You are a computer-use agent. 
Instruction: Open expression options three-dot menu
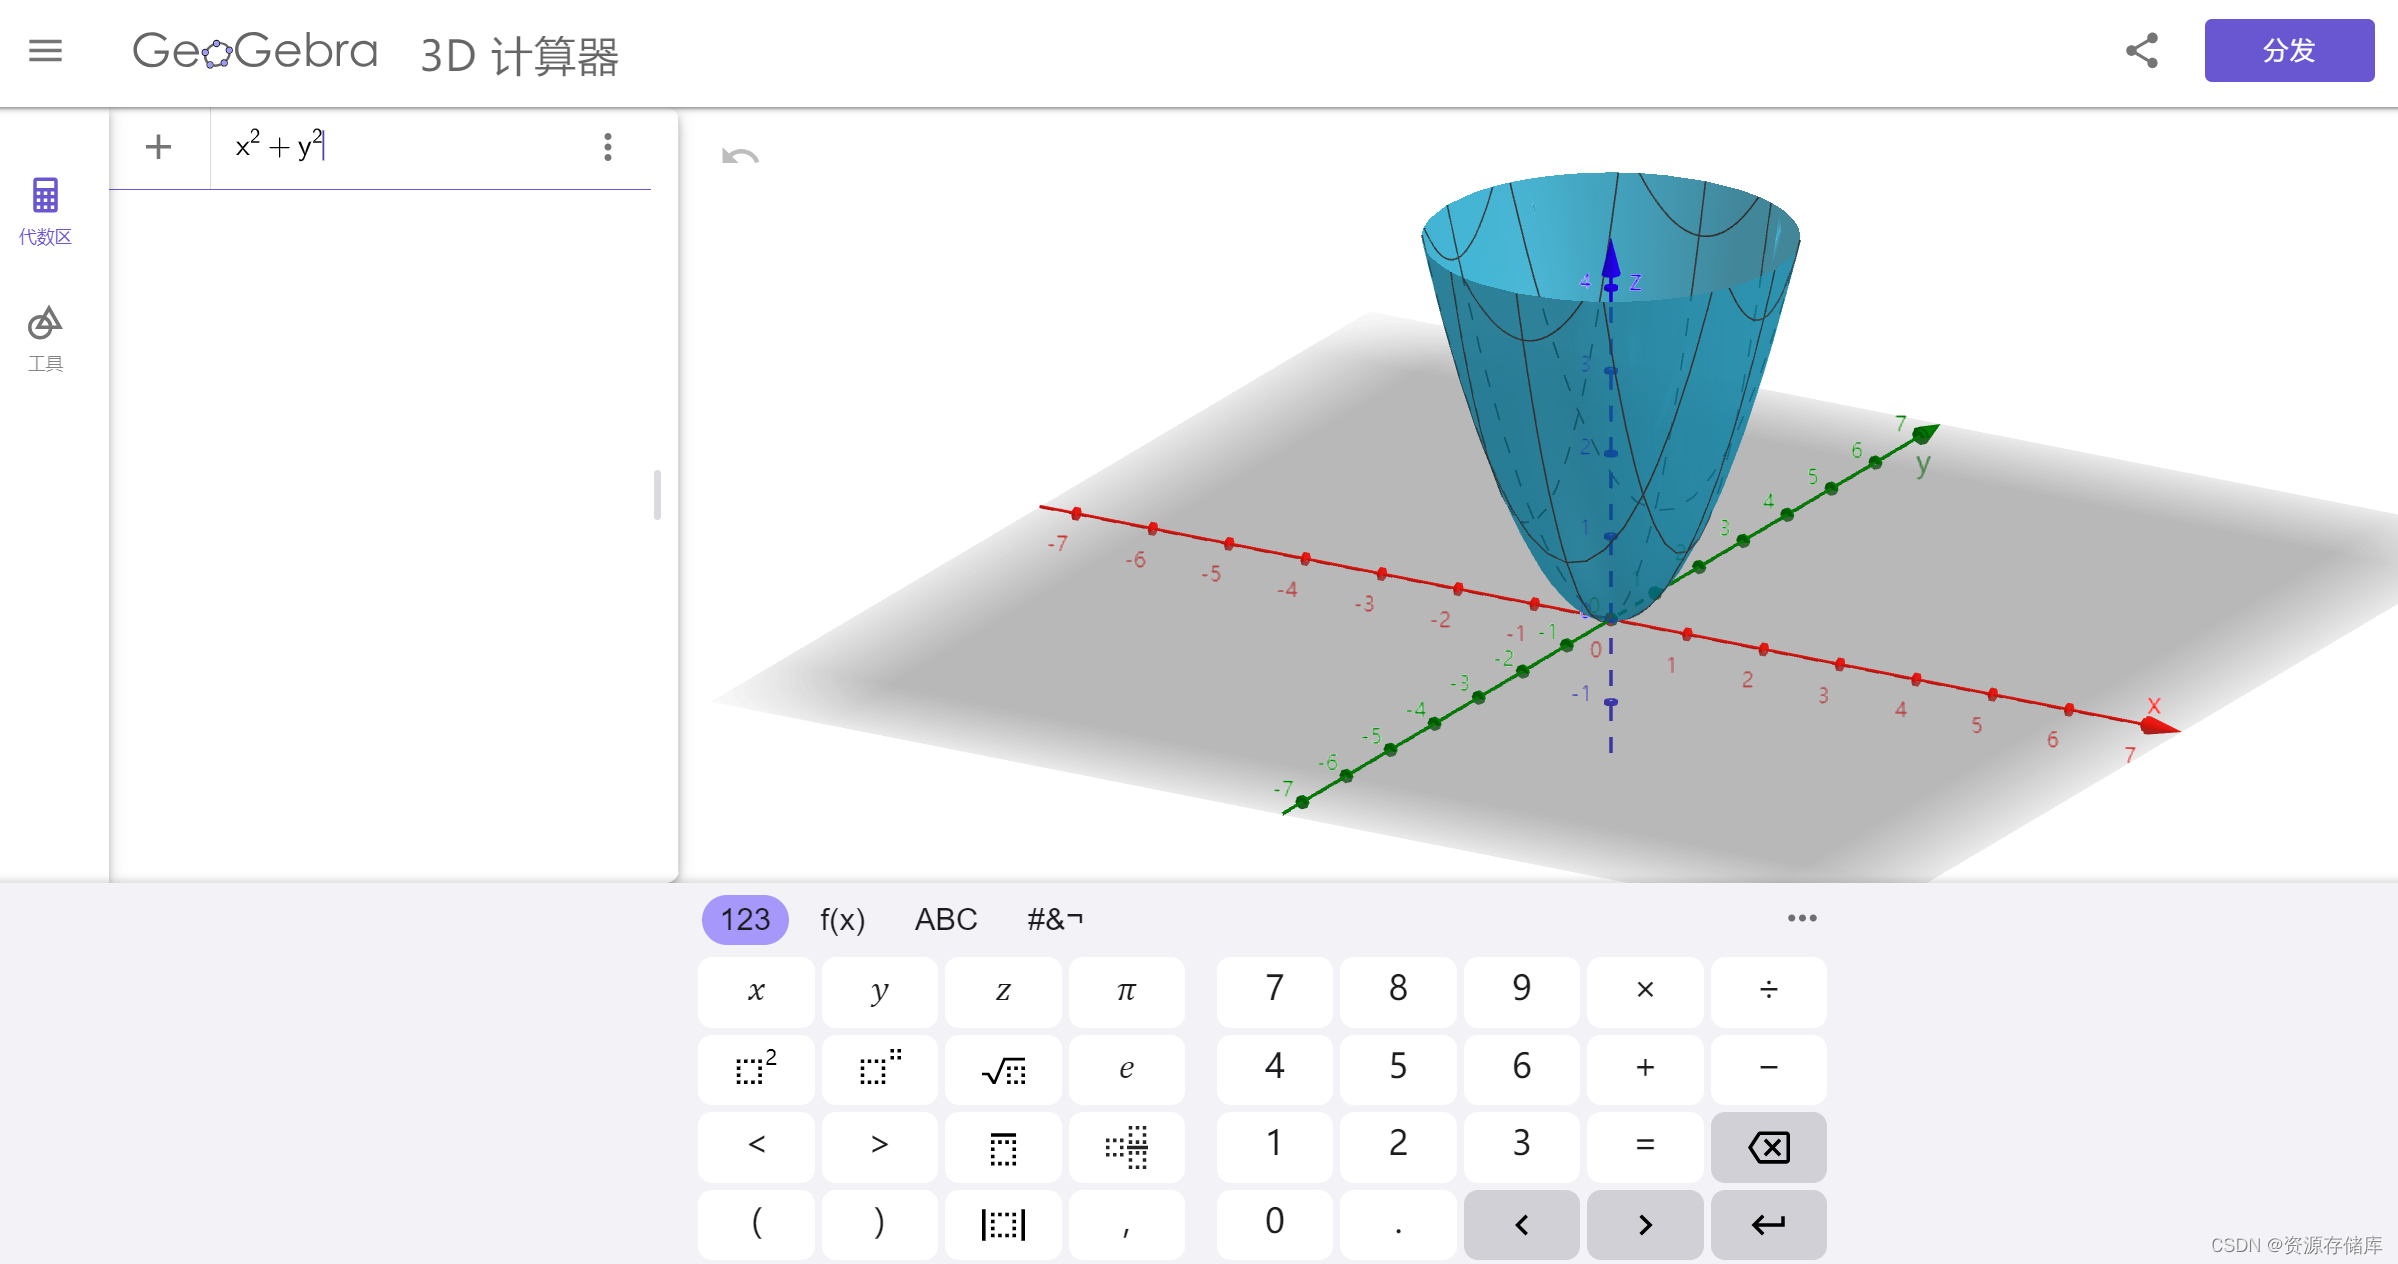(x=607, y=147)
